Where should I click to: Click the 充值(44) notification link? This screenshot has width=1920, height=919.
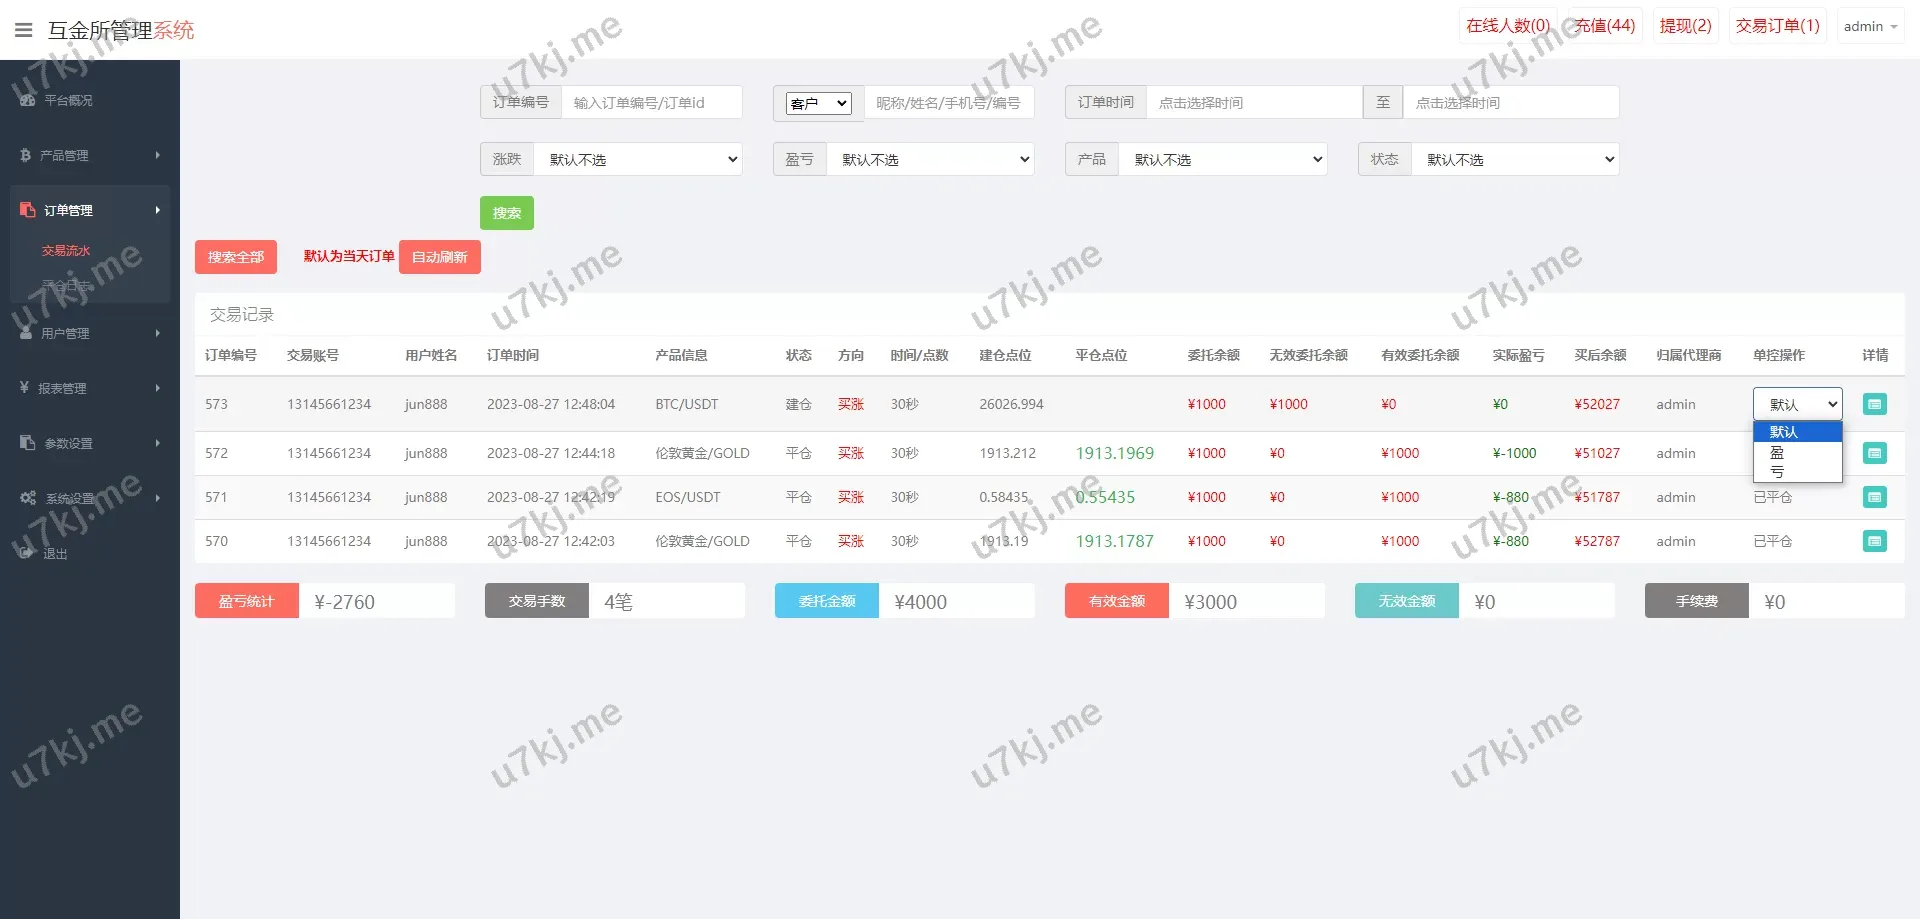coord(1604,26)
